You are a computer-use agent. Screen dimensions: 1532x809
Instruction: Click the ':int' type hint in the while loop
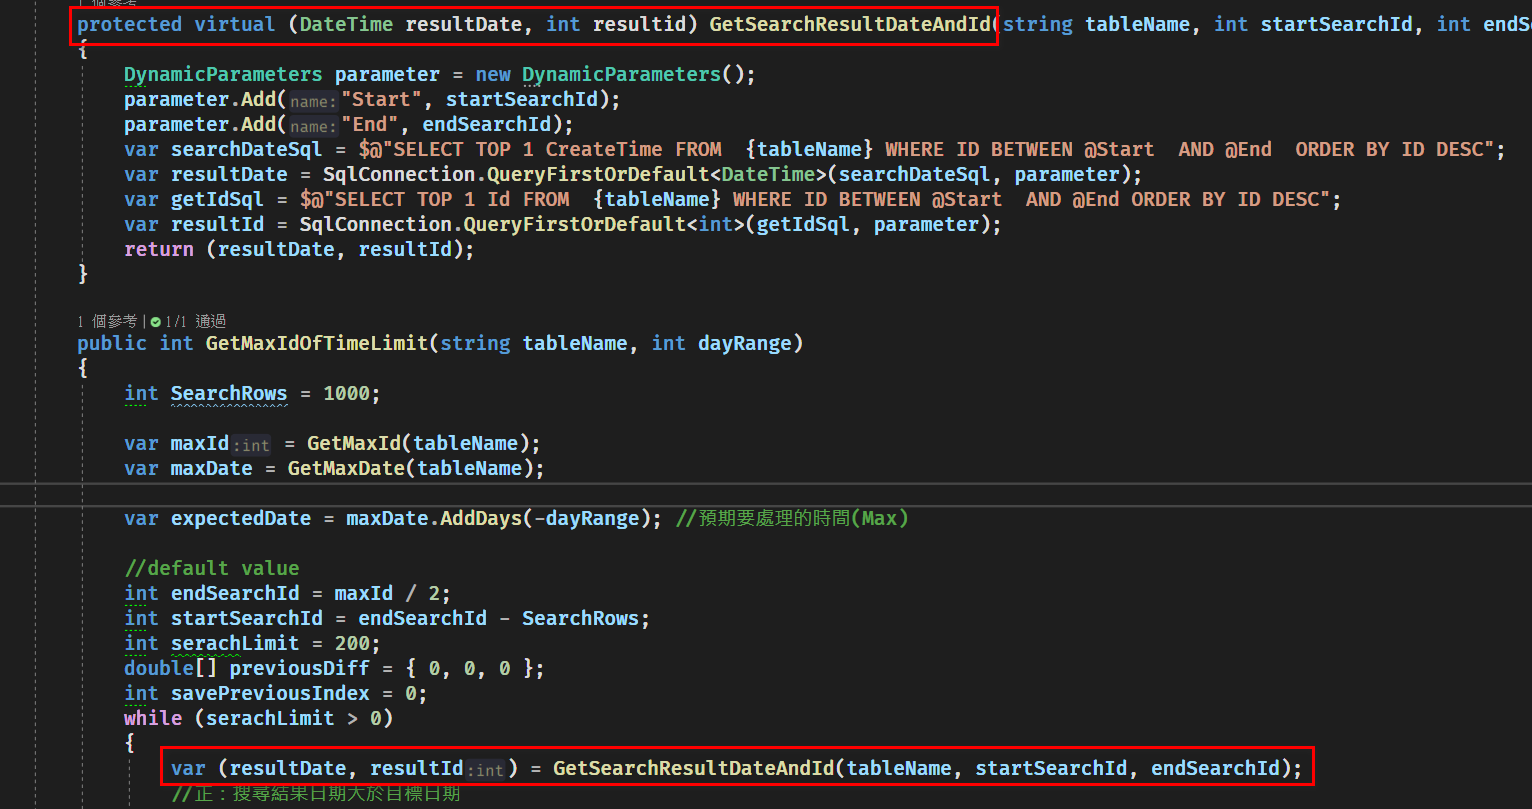point(486,770)
